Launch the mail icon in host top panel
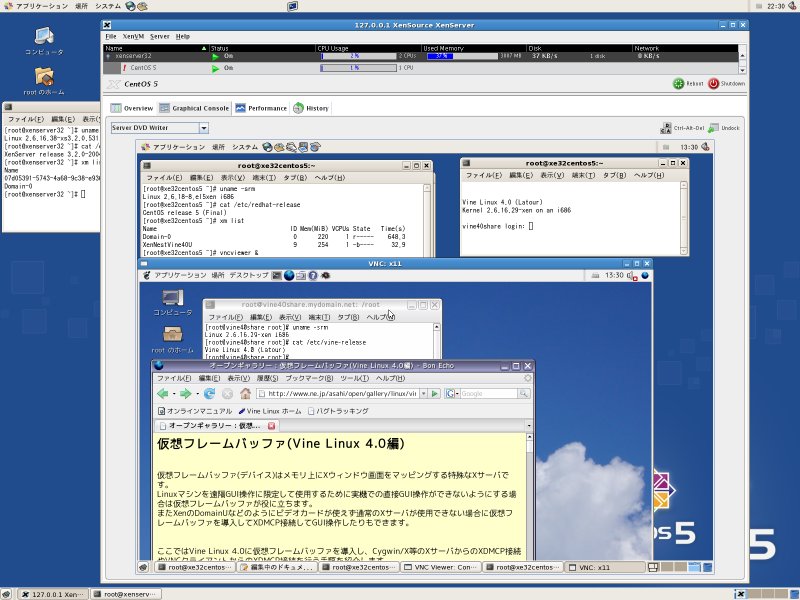800x600 pixels. (142, 6)
